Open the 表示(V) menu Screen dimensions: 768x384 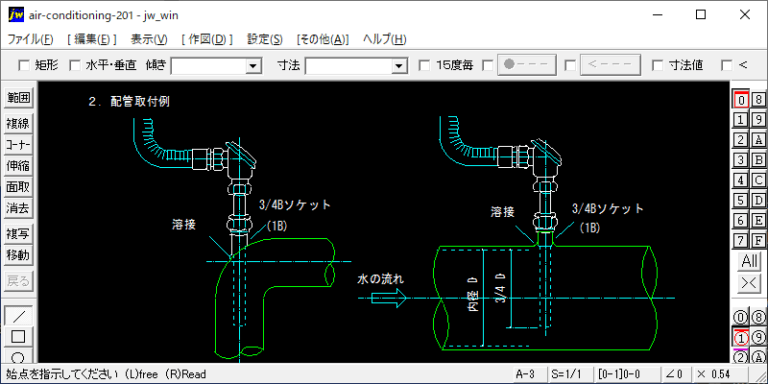(x=149, y=39)
